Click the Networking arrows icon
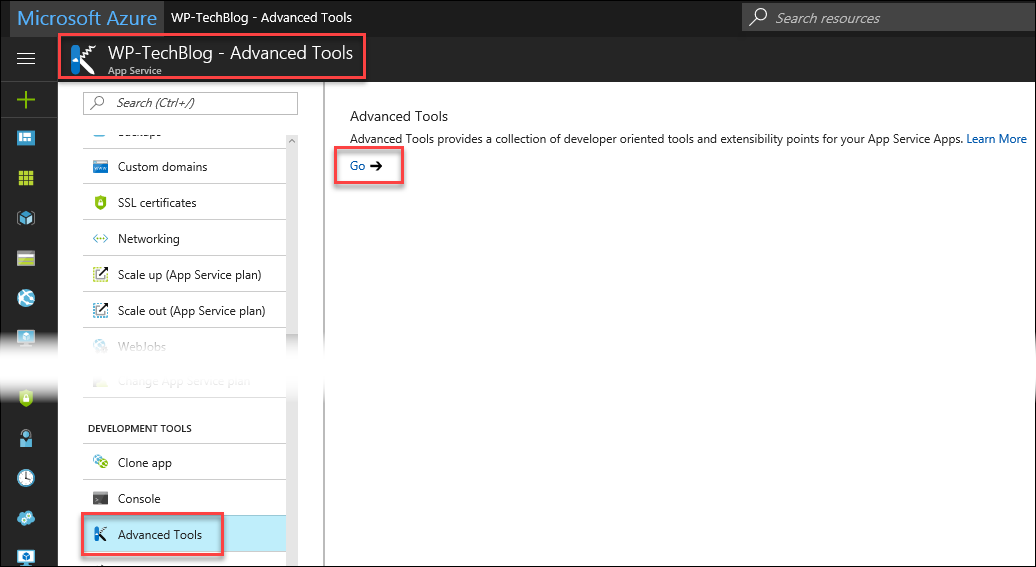Image resolution: width=1036 pixels, height=567 pixels. pos(100,239)
